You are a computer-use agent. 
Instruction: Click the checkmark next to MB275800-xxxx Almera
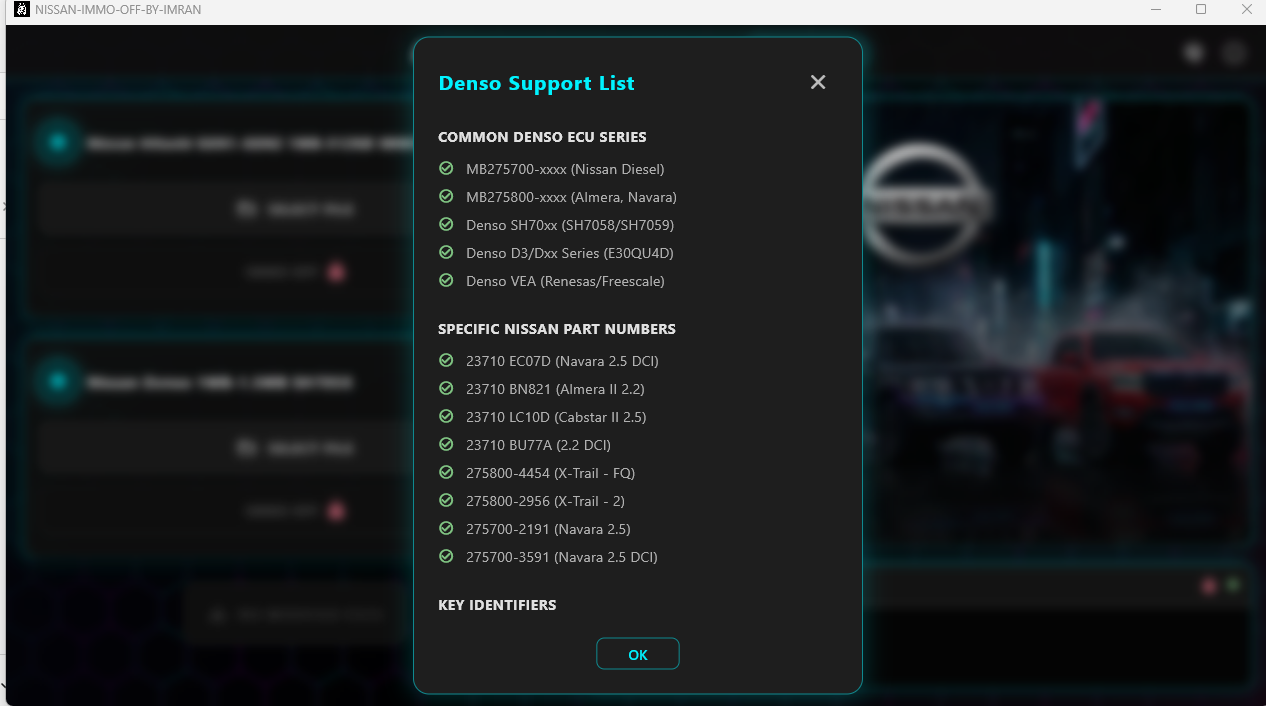[446, 196]
